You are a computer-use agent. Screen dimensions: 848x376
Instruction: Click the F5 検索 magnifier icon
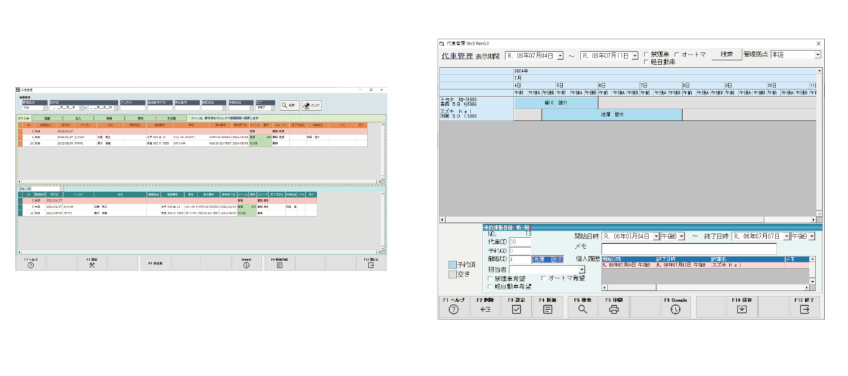[x=582, y=309]
